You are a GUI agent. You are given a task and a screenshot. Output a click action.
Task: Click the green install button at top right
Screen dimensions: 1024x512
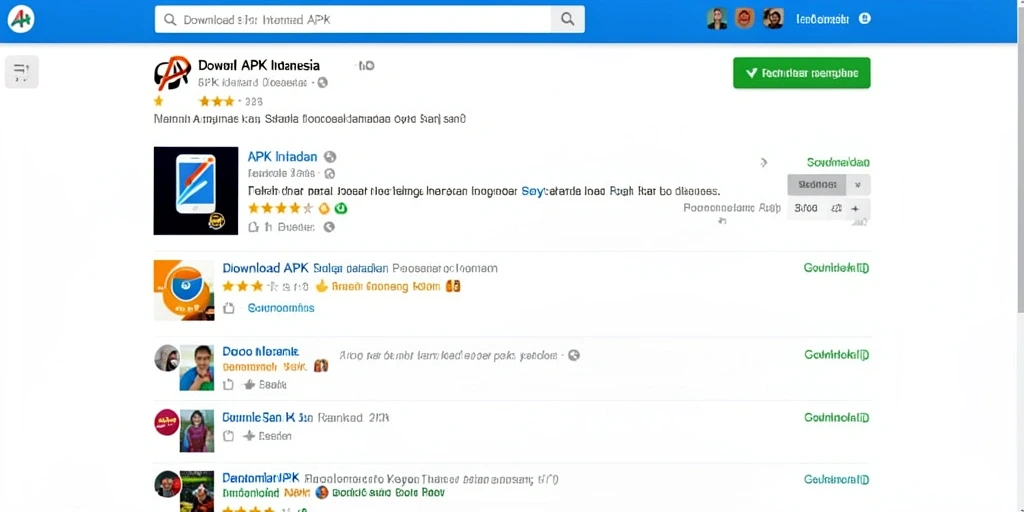801,73
